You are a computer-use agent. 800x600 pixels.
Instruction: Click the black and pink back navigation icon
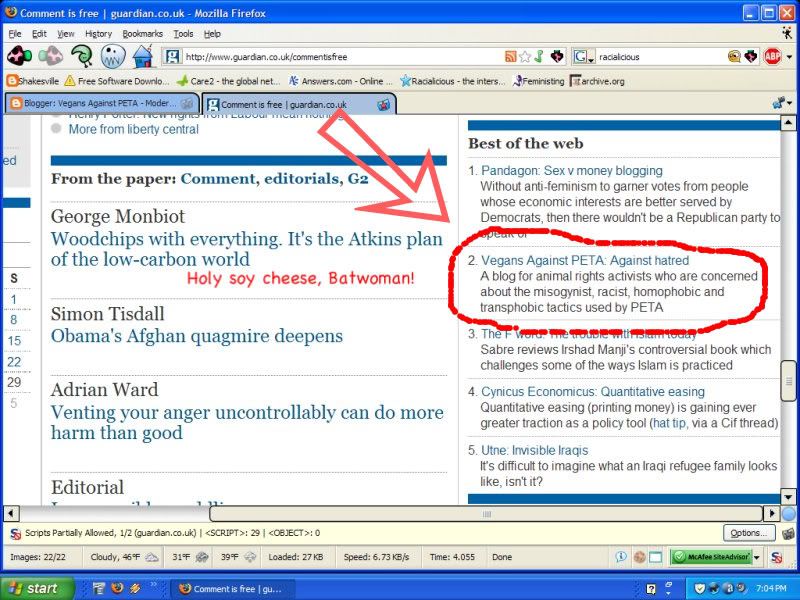point(19,56)
